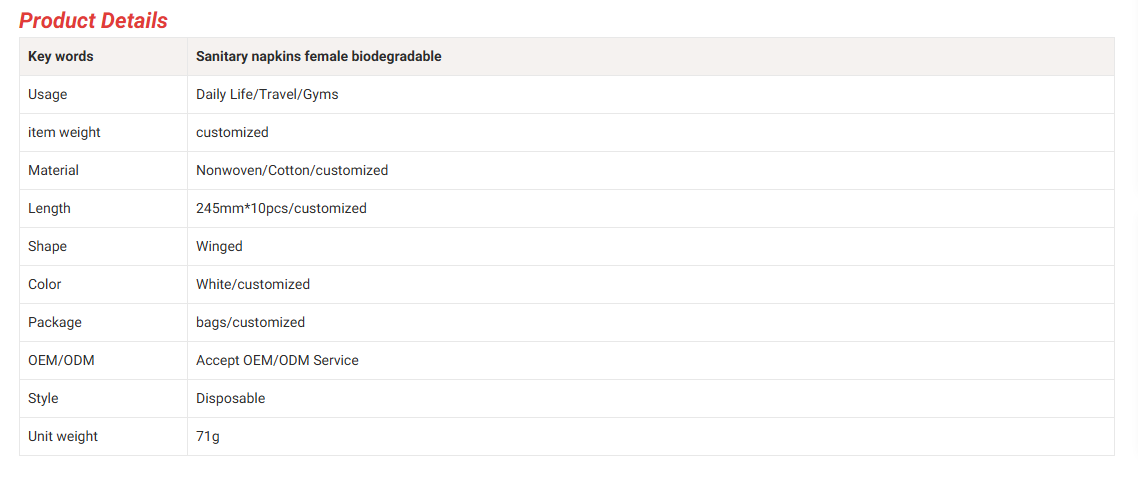The height and width of the screenshot is (478, 1138).
Task: Click the Color row label
Action: click(x=44, y=284)
